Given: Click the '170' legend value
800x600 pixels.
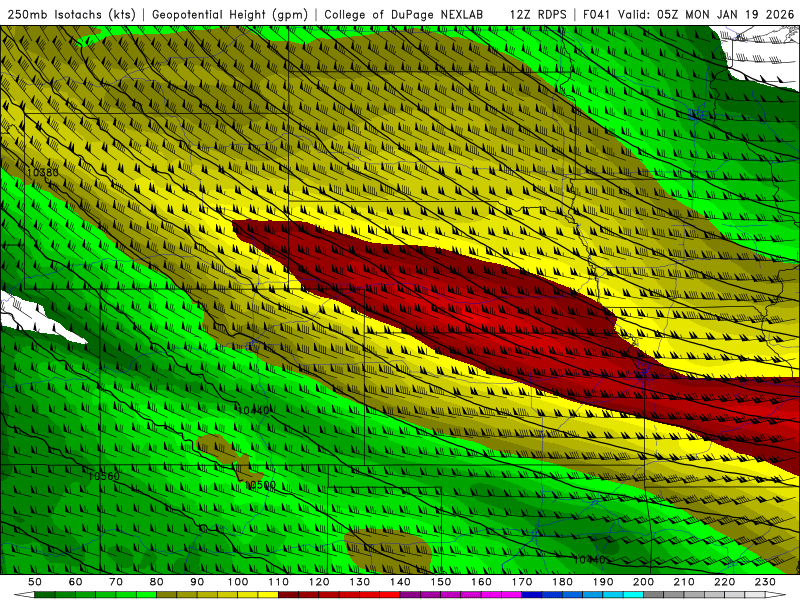Looking at the screenshot, I should point(522,582).
